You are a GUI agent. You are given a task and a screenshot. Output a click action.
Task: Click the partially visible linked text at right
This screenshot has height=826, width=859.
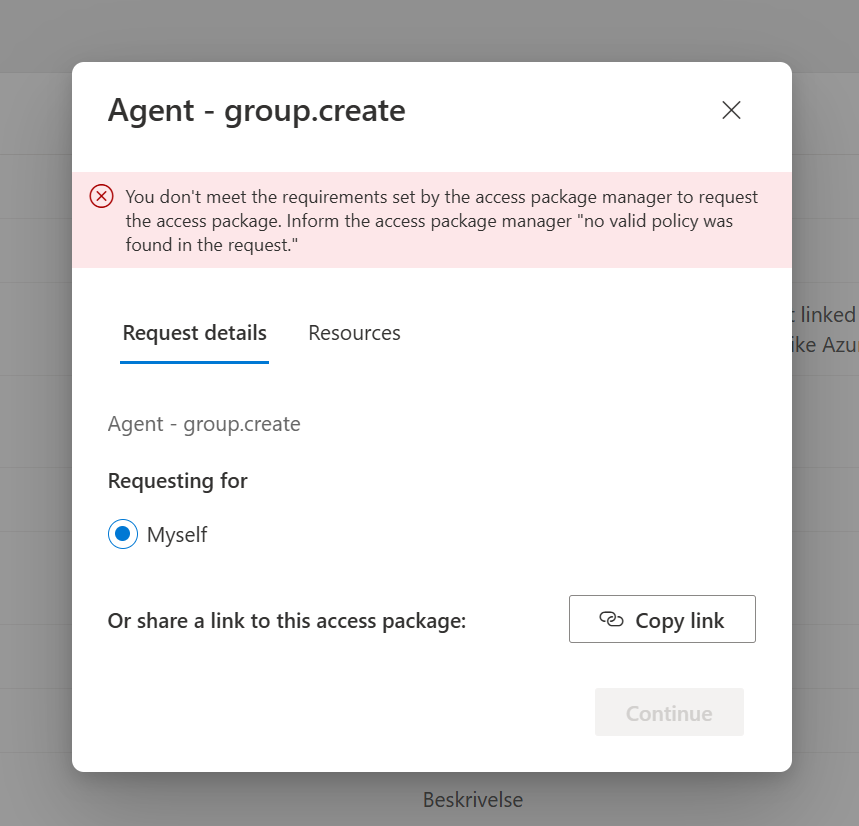coord(825,315)
